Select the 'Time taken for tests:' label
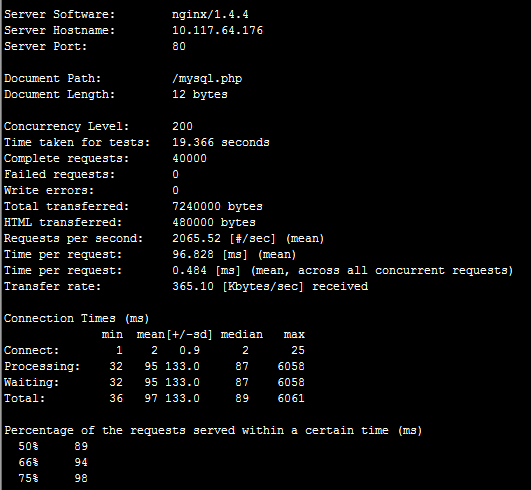This screenshot has width=531, height=490. pos(77,143)
